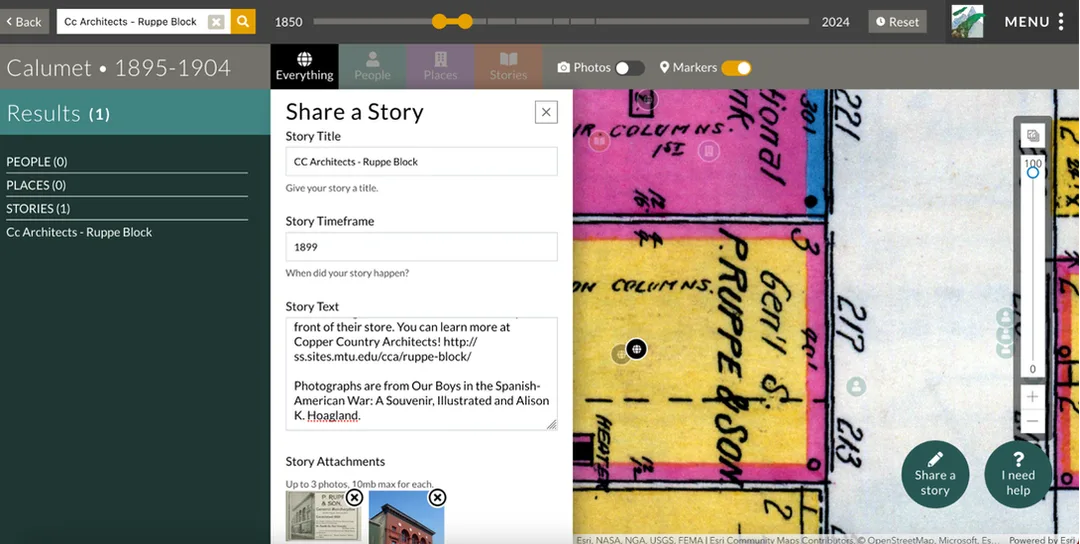Open the MENU options
This screenshot has height=544, width=1080.
point(1034,21)
